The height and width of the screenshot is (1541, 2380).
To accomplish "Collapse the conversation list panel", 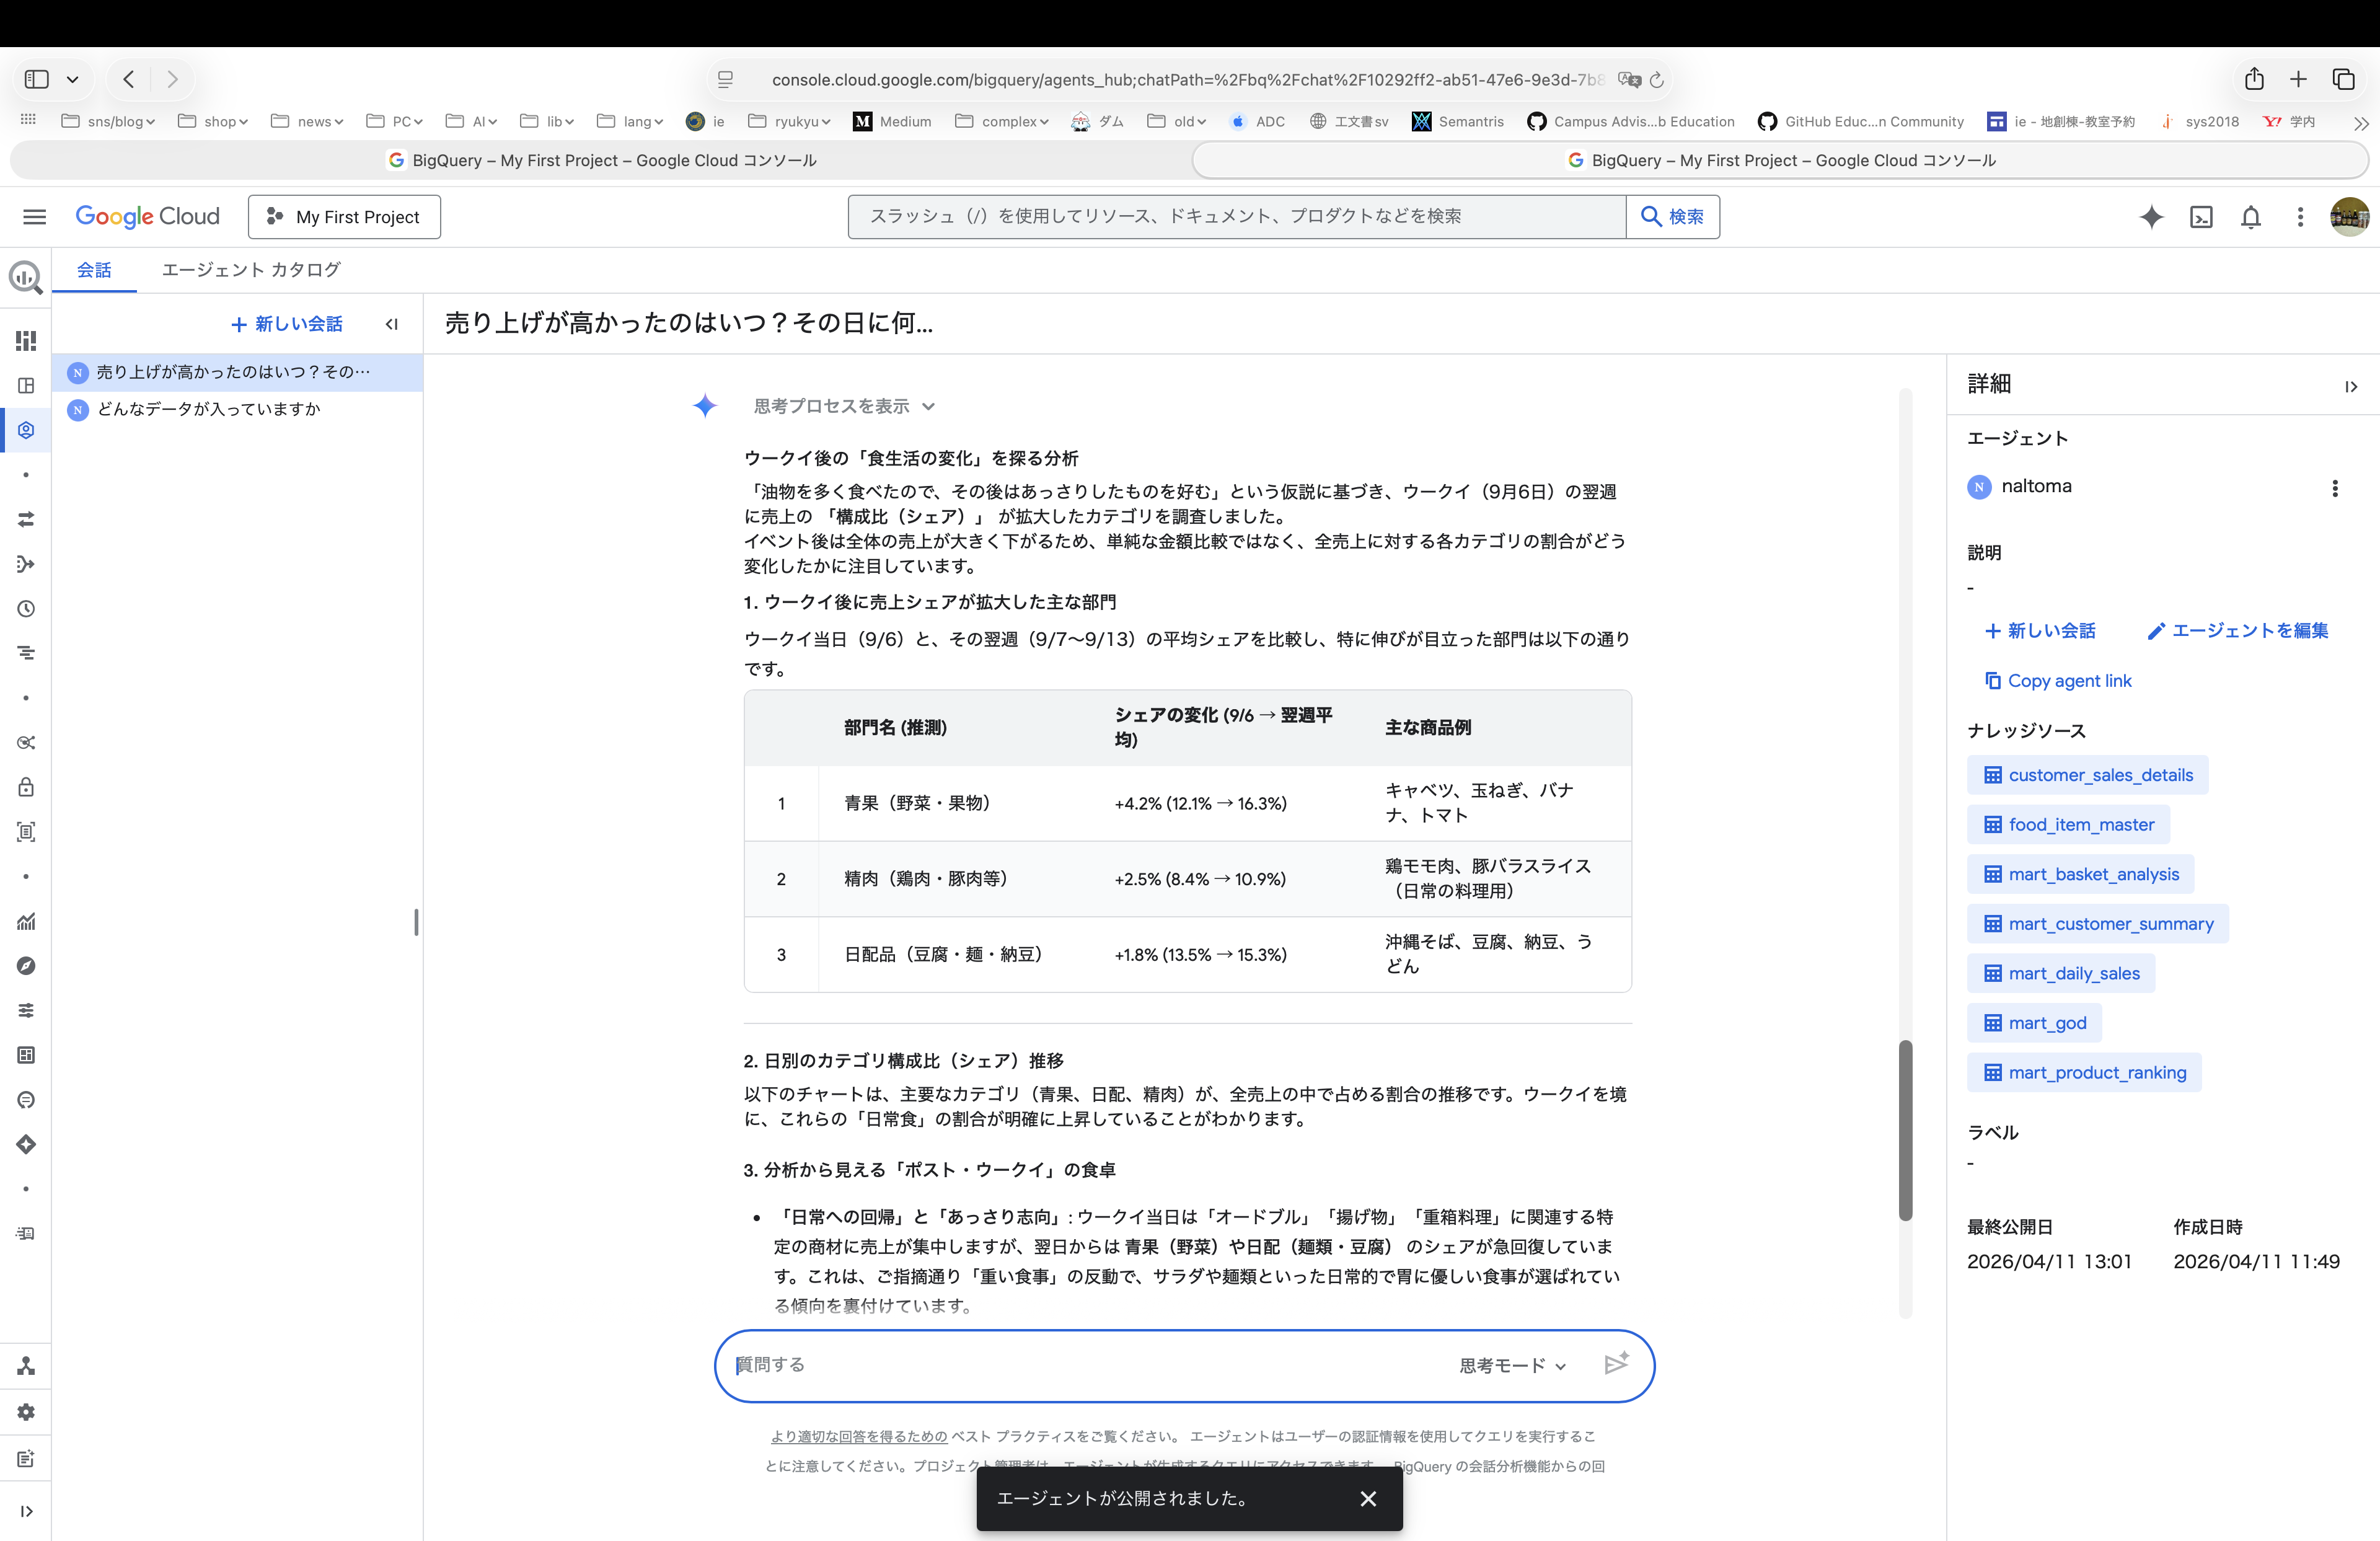I will point(392,324).
